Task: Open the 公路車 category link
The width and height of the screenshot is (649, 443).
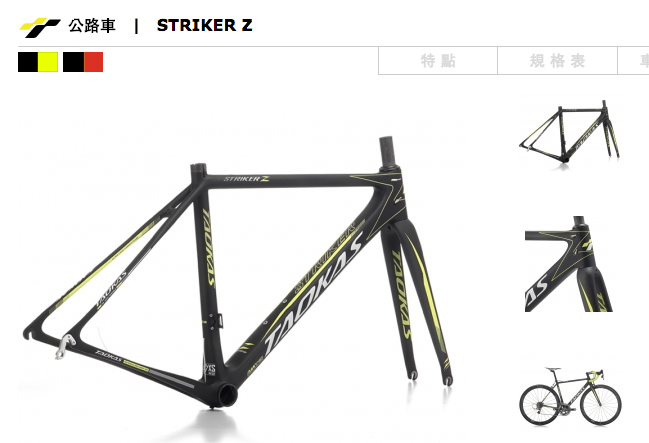Action: pos(92,26)
